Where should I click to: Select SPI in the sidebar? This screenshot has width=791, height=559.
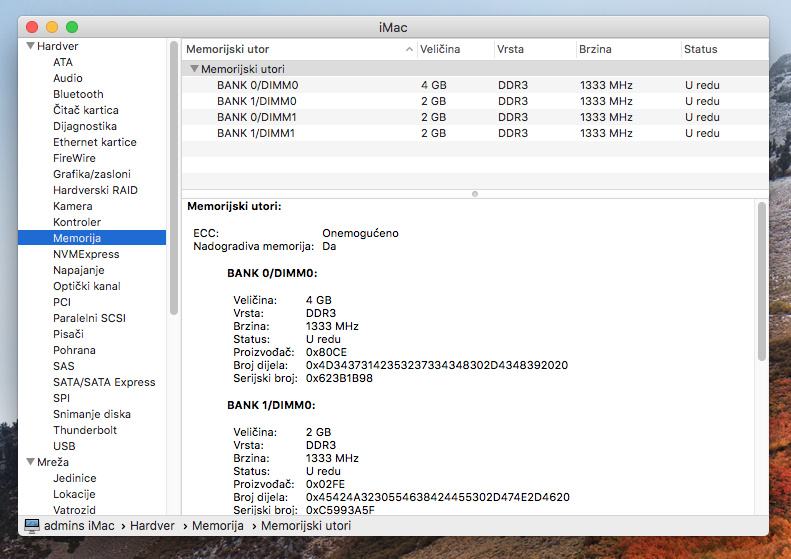[x=62, y=398]
